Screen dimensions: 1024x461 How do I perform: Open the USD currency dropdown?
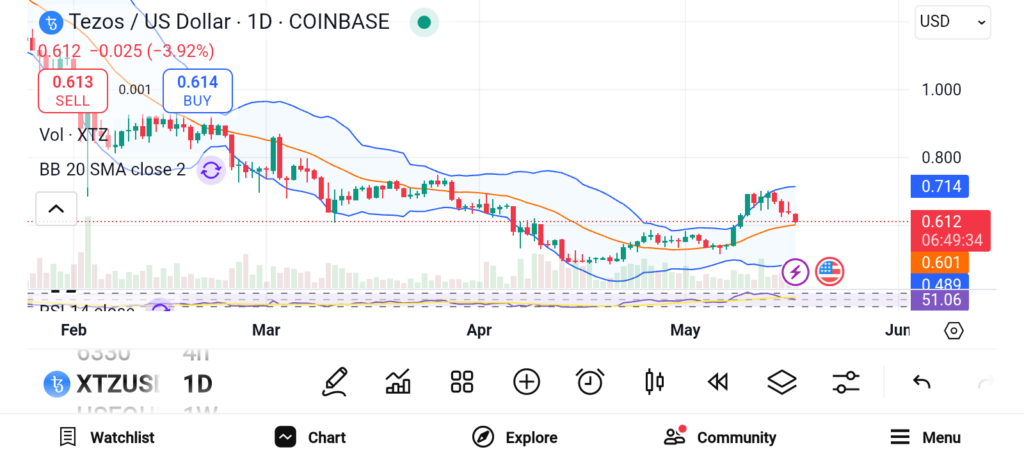point(952,21)
